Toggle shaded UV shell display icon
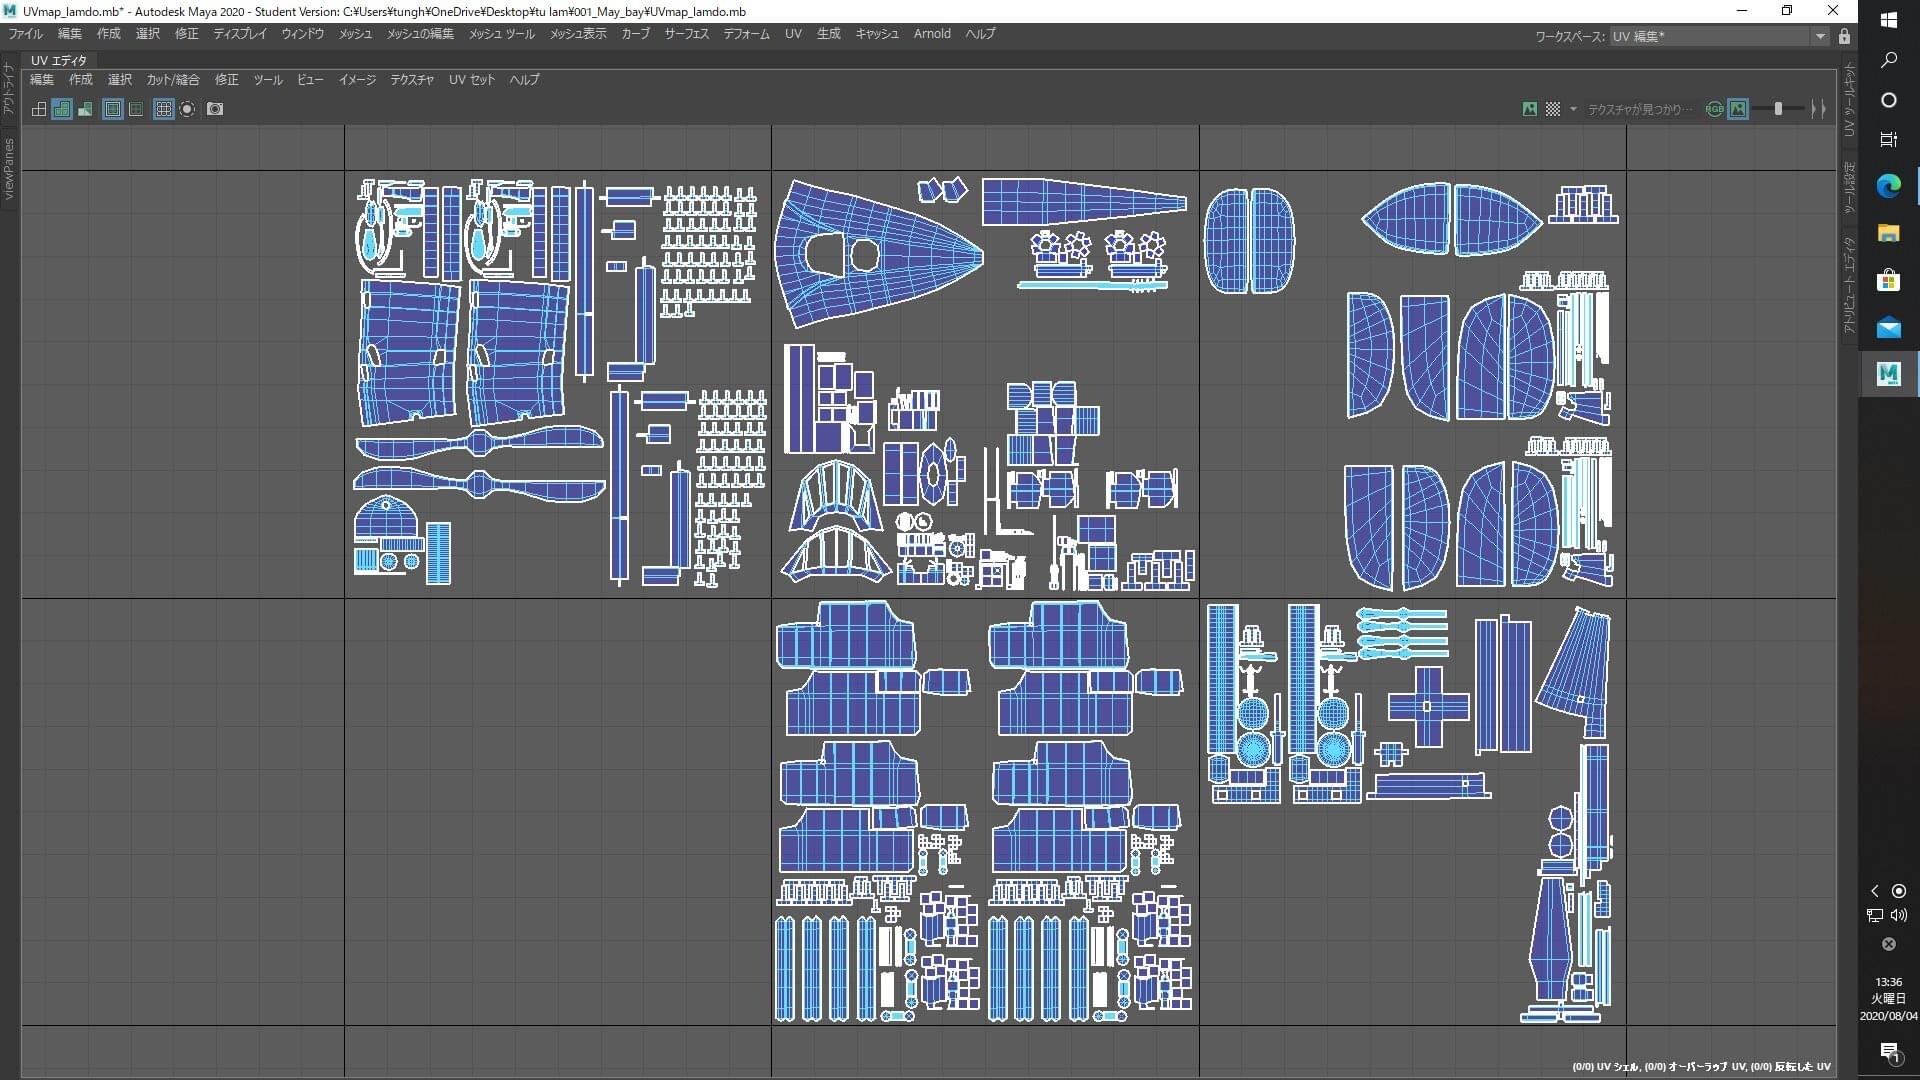Viewport: 1920px width, 1080px height. point(62,109)
